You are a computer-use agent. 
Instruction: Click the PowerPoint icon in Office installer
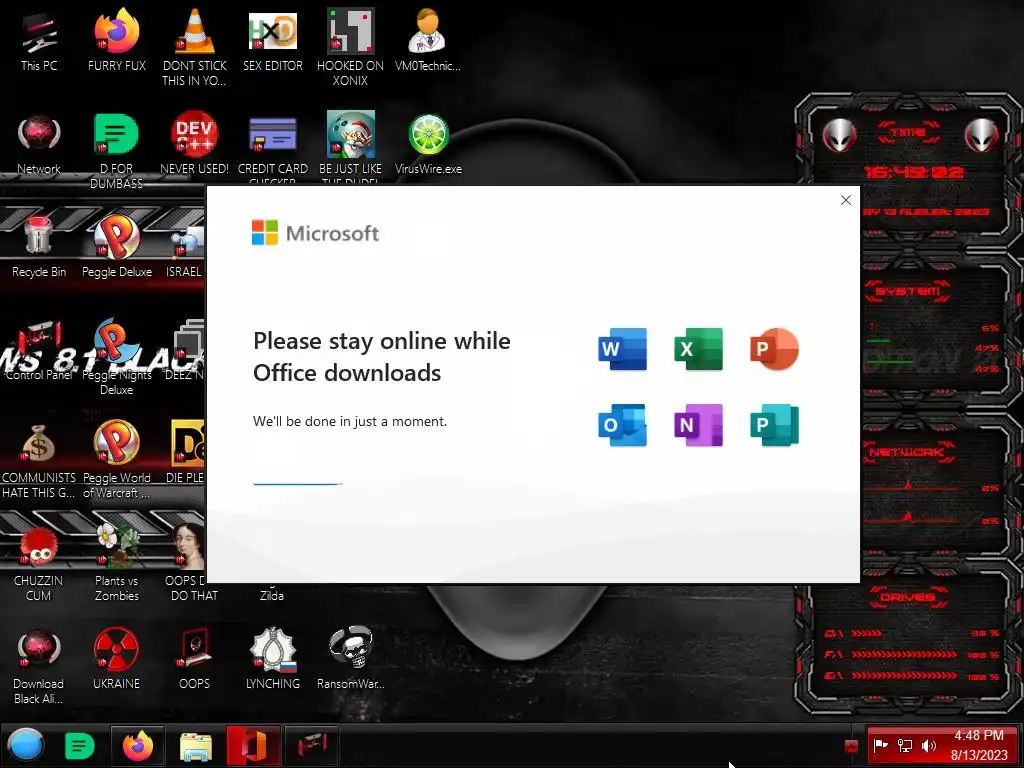click(774, 349)
